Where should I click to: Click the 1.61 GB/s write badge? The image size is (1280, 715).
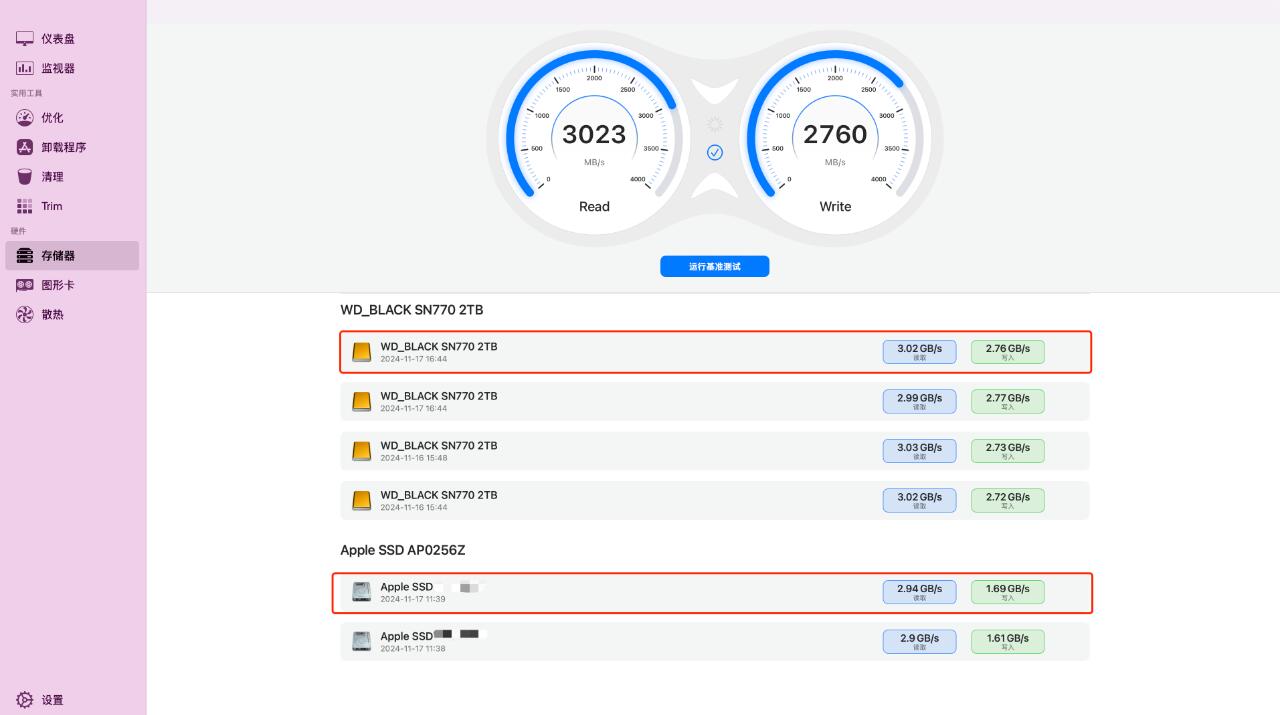point(1007,641)
